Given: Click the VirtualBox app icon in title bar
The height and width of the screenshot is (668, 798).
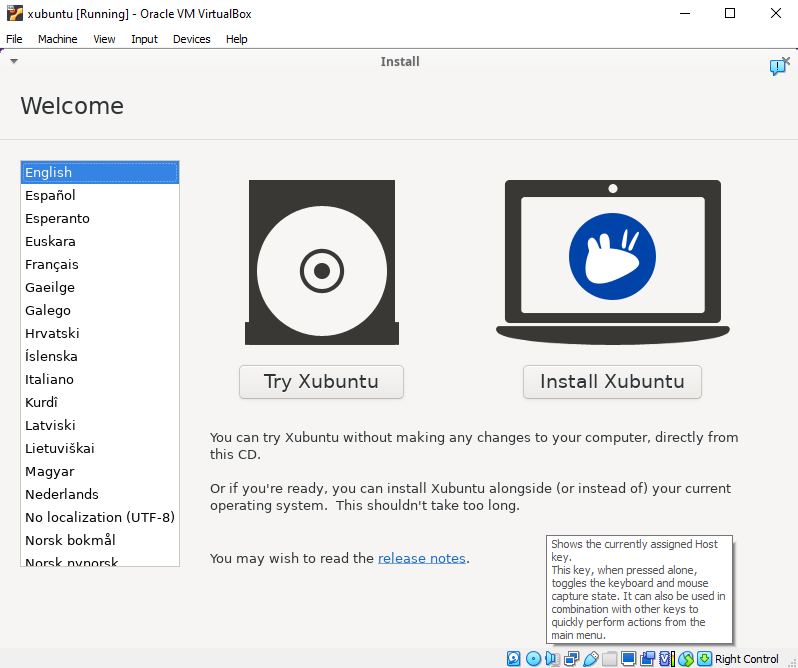Looking at the screenshot, I should (15, 13).
